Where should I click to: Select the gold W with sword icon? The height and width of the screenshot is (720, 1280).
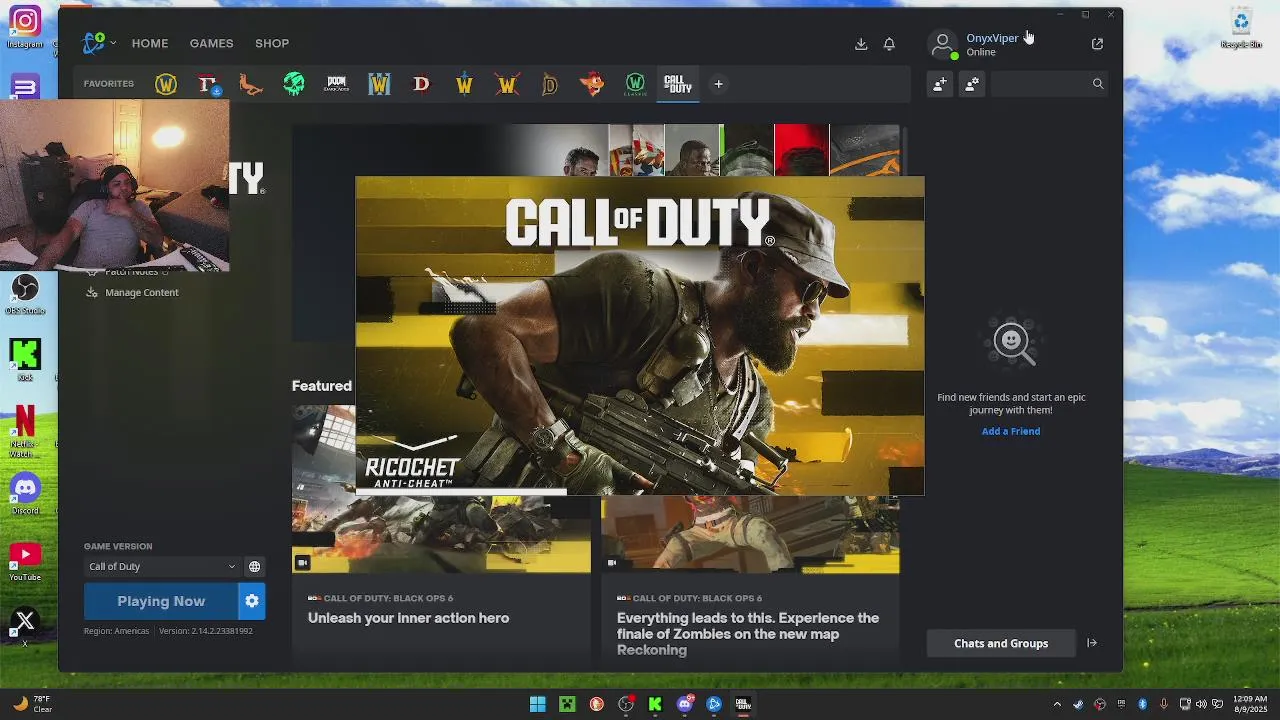pyautogui.click(x=464, y=84)
